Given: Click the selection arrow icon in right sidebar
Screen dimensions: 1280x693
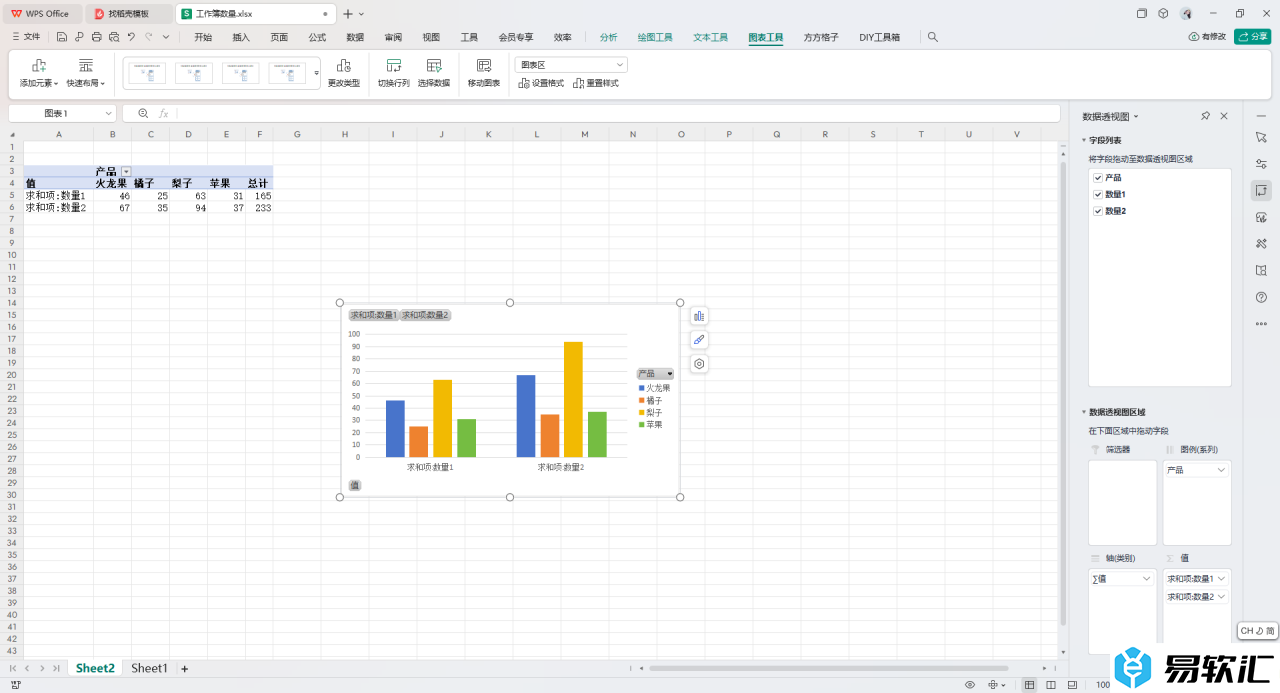Looking at the screenshot, I should pos(1261,137).
